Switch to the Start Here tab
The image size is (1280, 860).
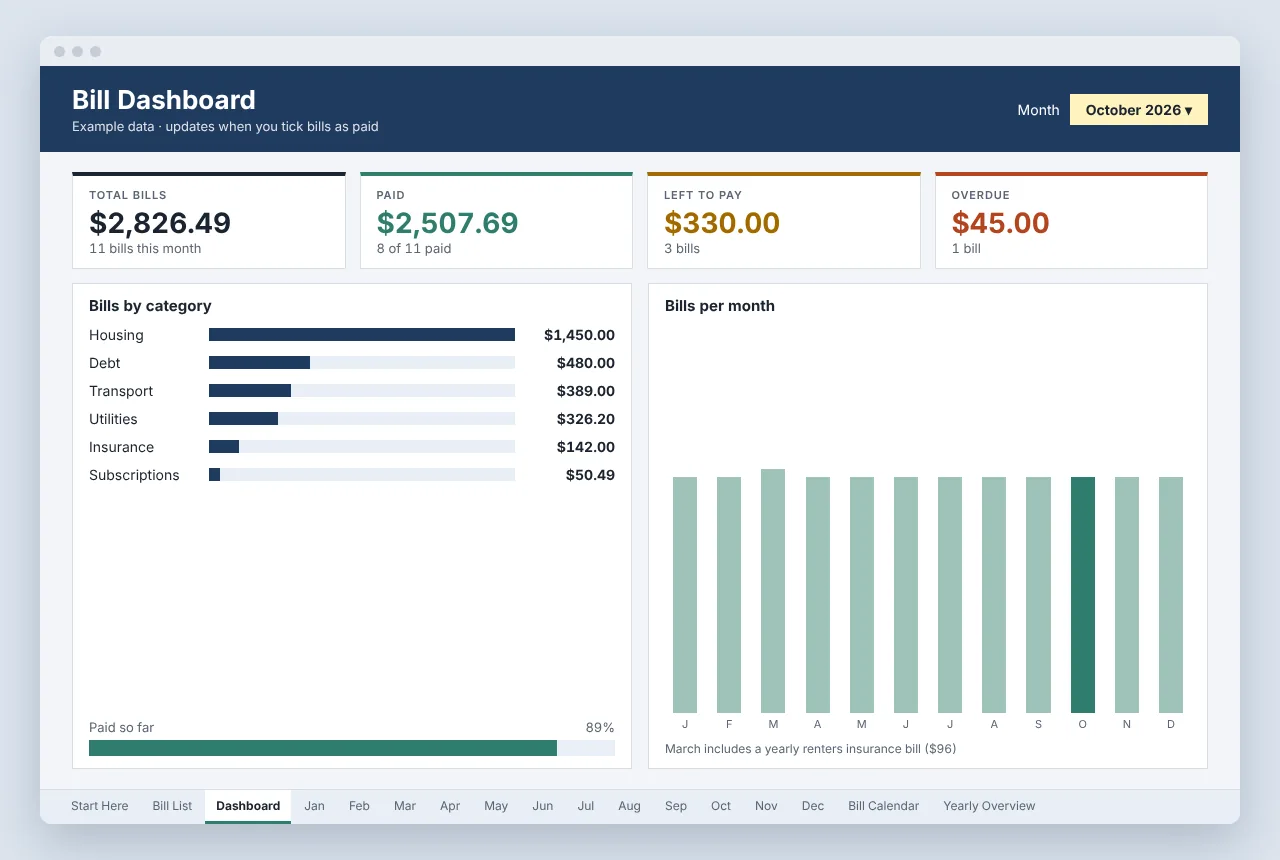pos(100,806)
